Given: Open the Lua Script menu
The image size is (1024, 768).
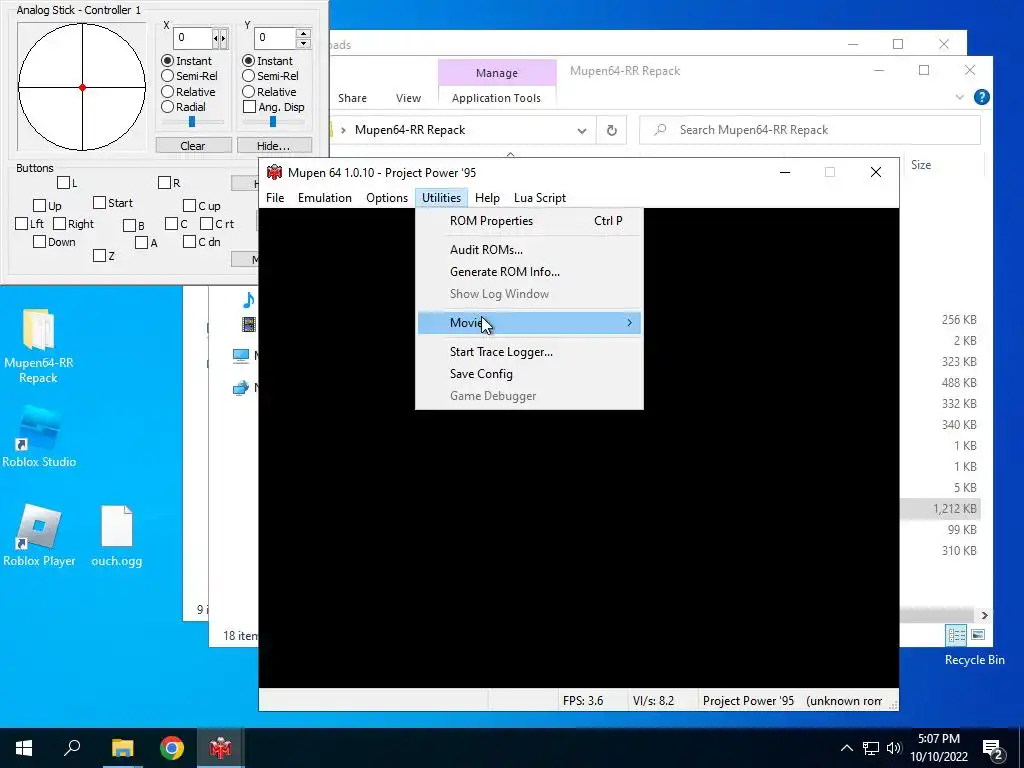Looking at the screenshot, I should pos(539,198).
